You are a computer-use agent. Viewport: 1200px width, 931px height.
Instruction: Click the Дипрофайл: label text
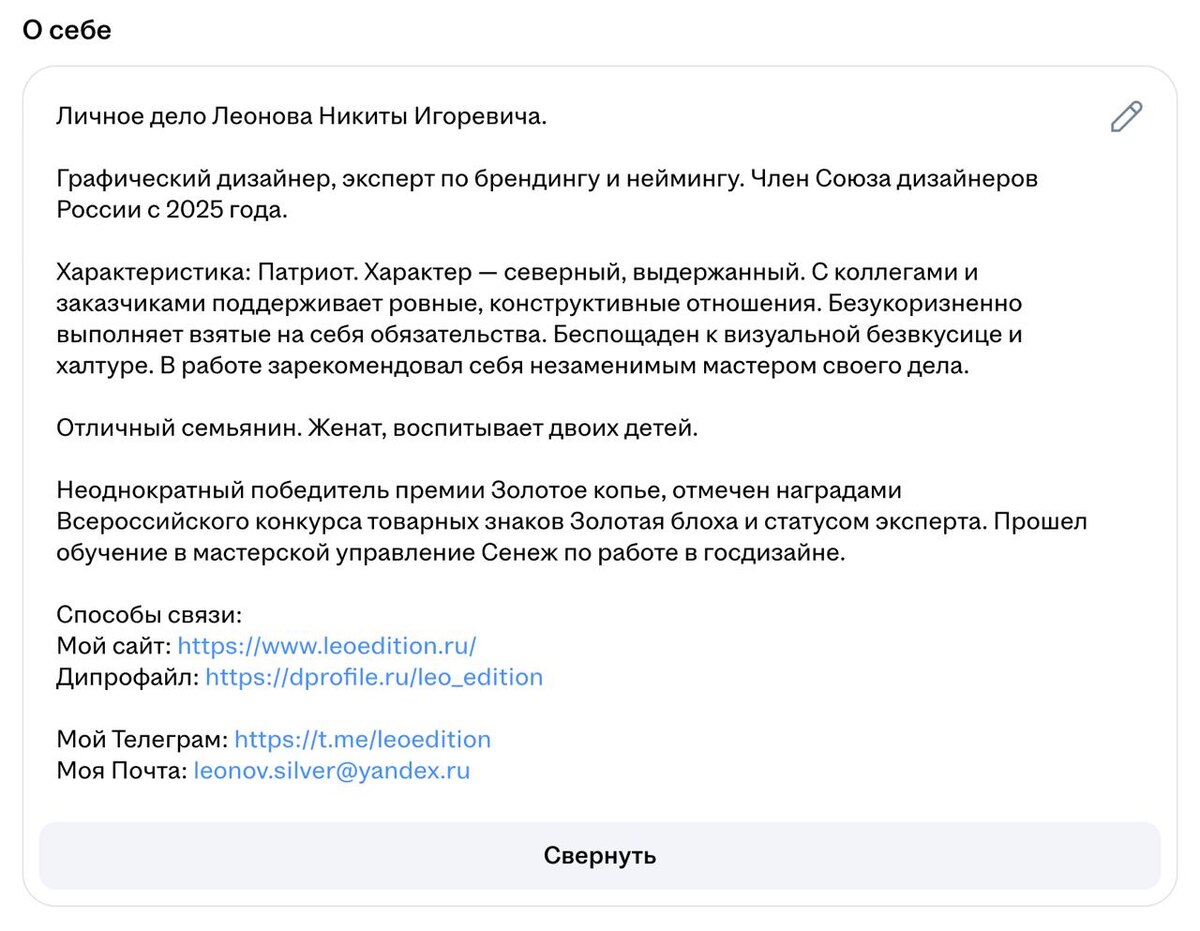pyautogui.click(x=128, y=677)
